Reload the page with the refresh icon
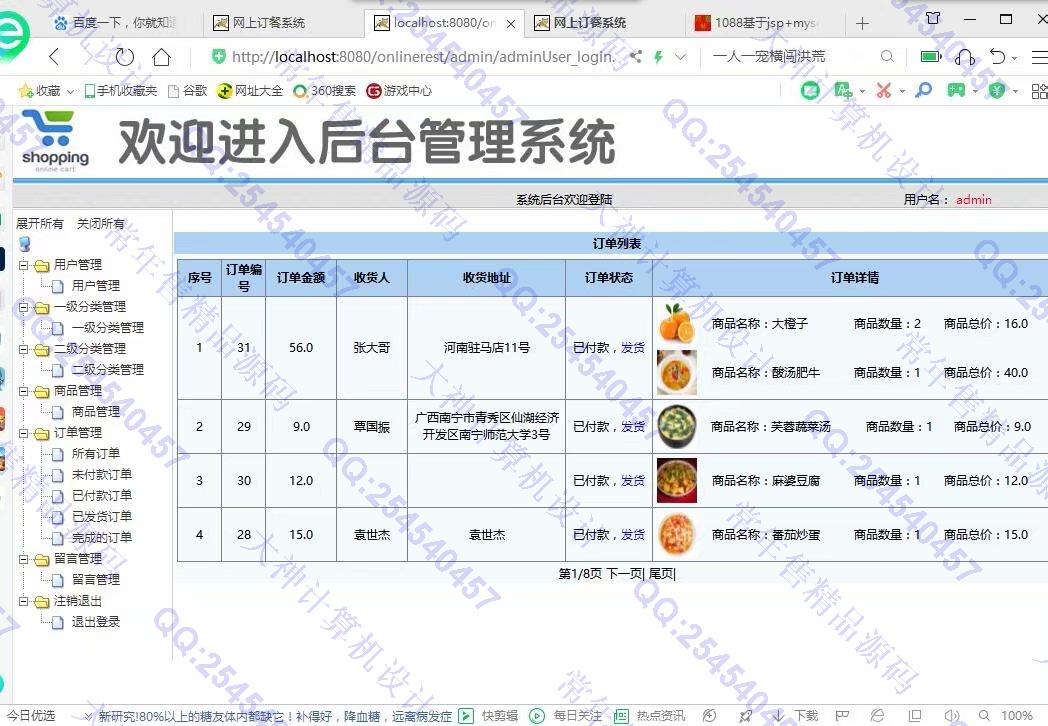This screenshot has height=726, width=1048. (124, 57)
